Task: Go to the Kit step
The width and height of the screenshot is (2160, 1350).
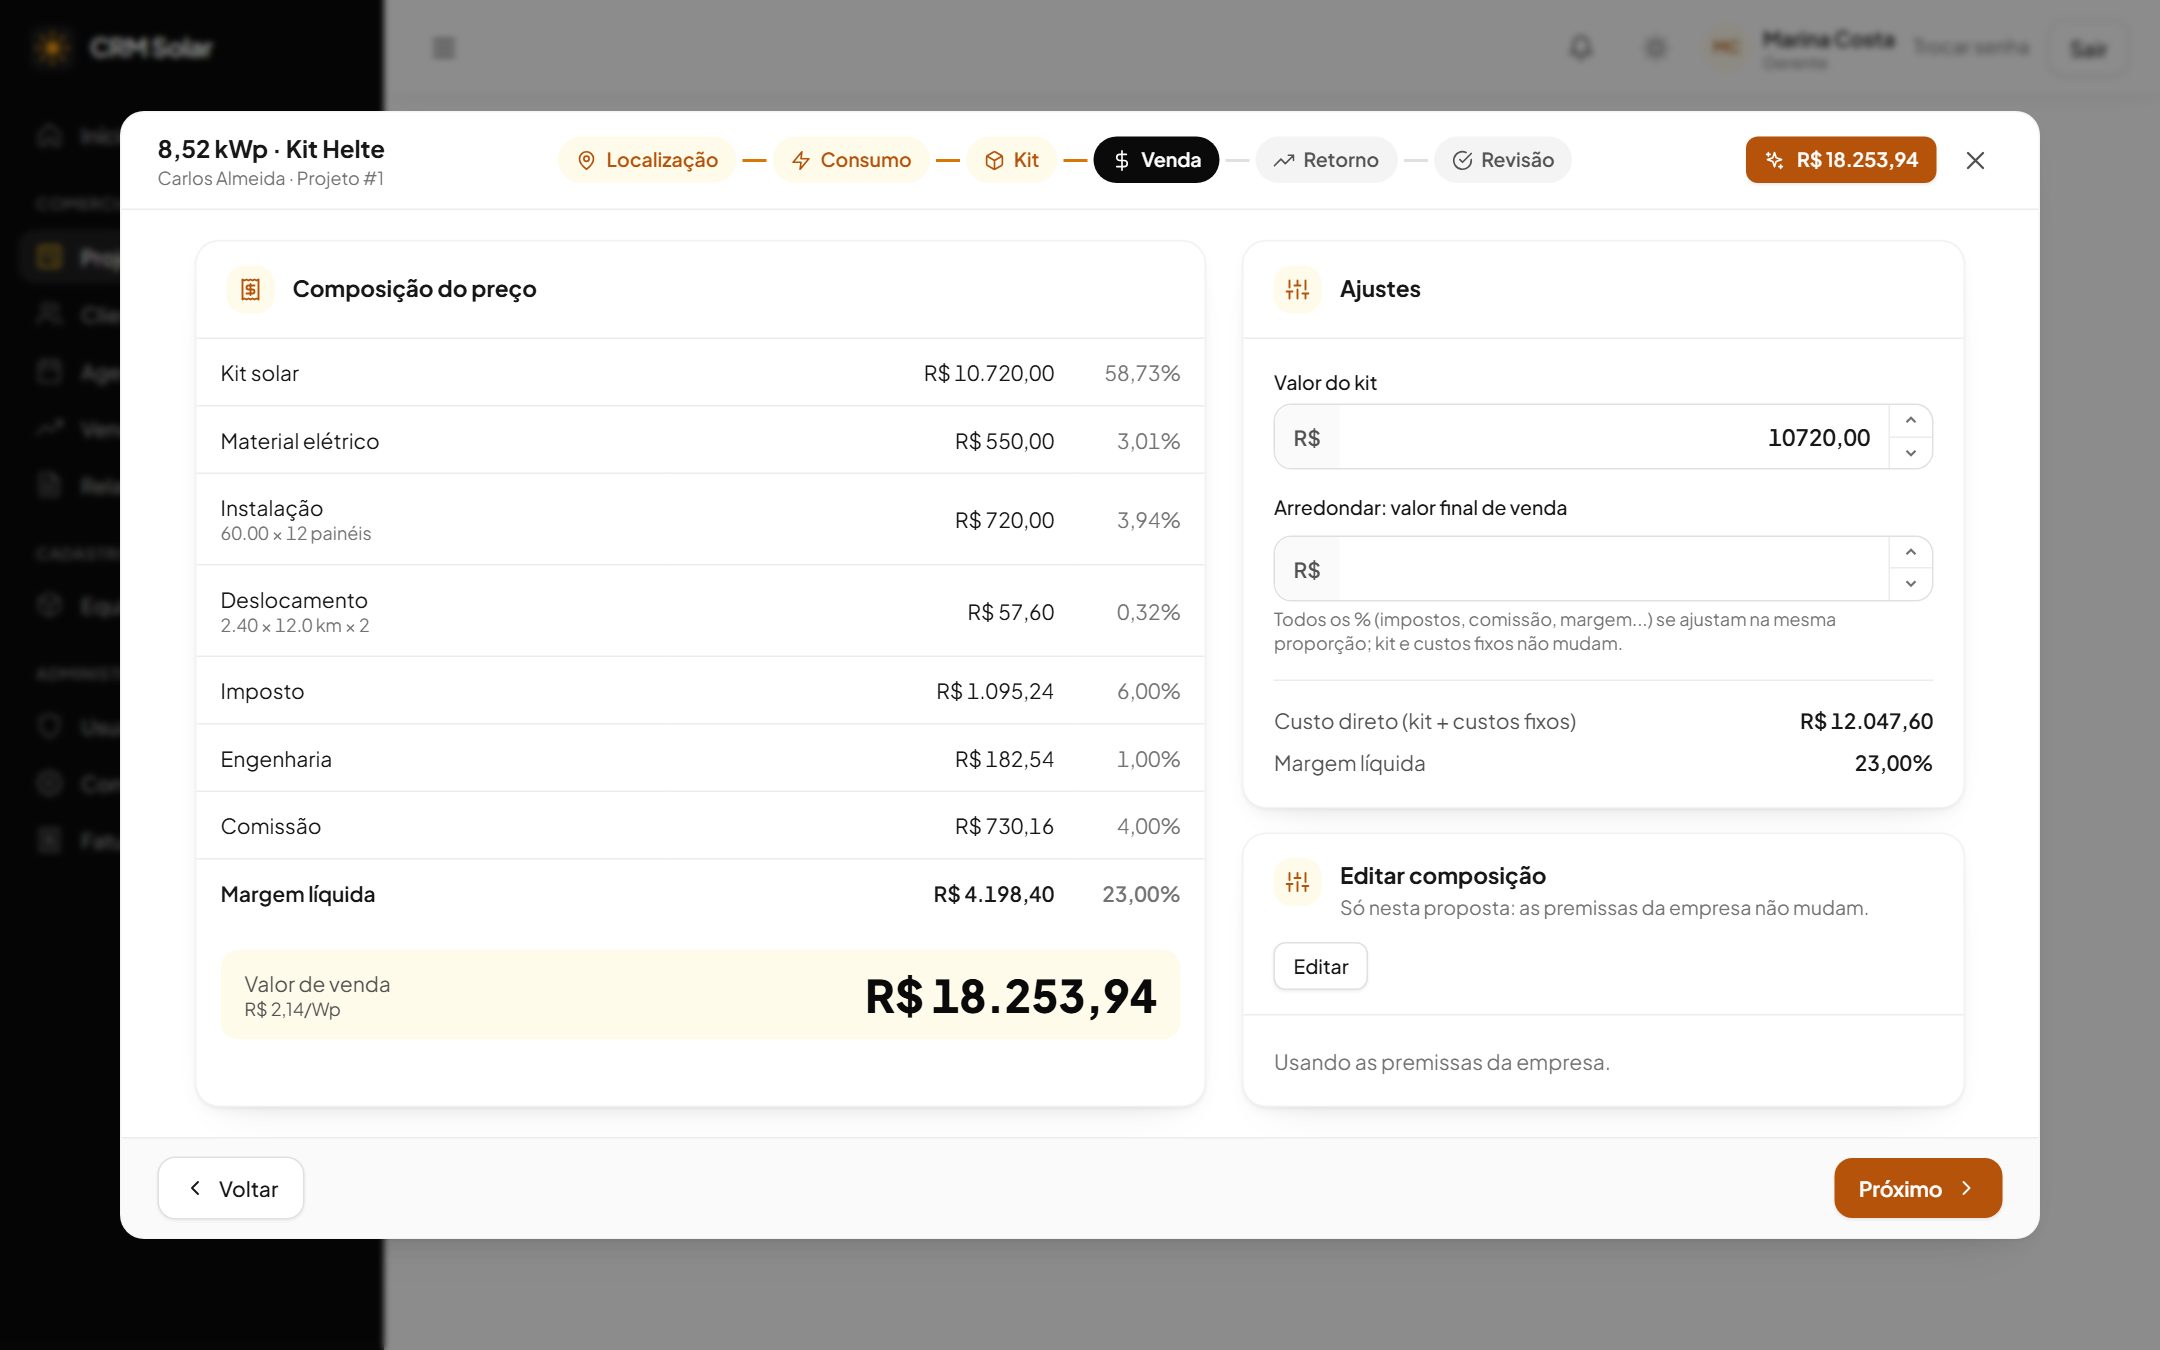Action: pyautogui.click(x=1011, y=160)
